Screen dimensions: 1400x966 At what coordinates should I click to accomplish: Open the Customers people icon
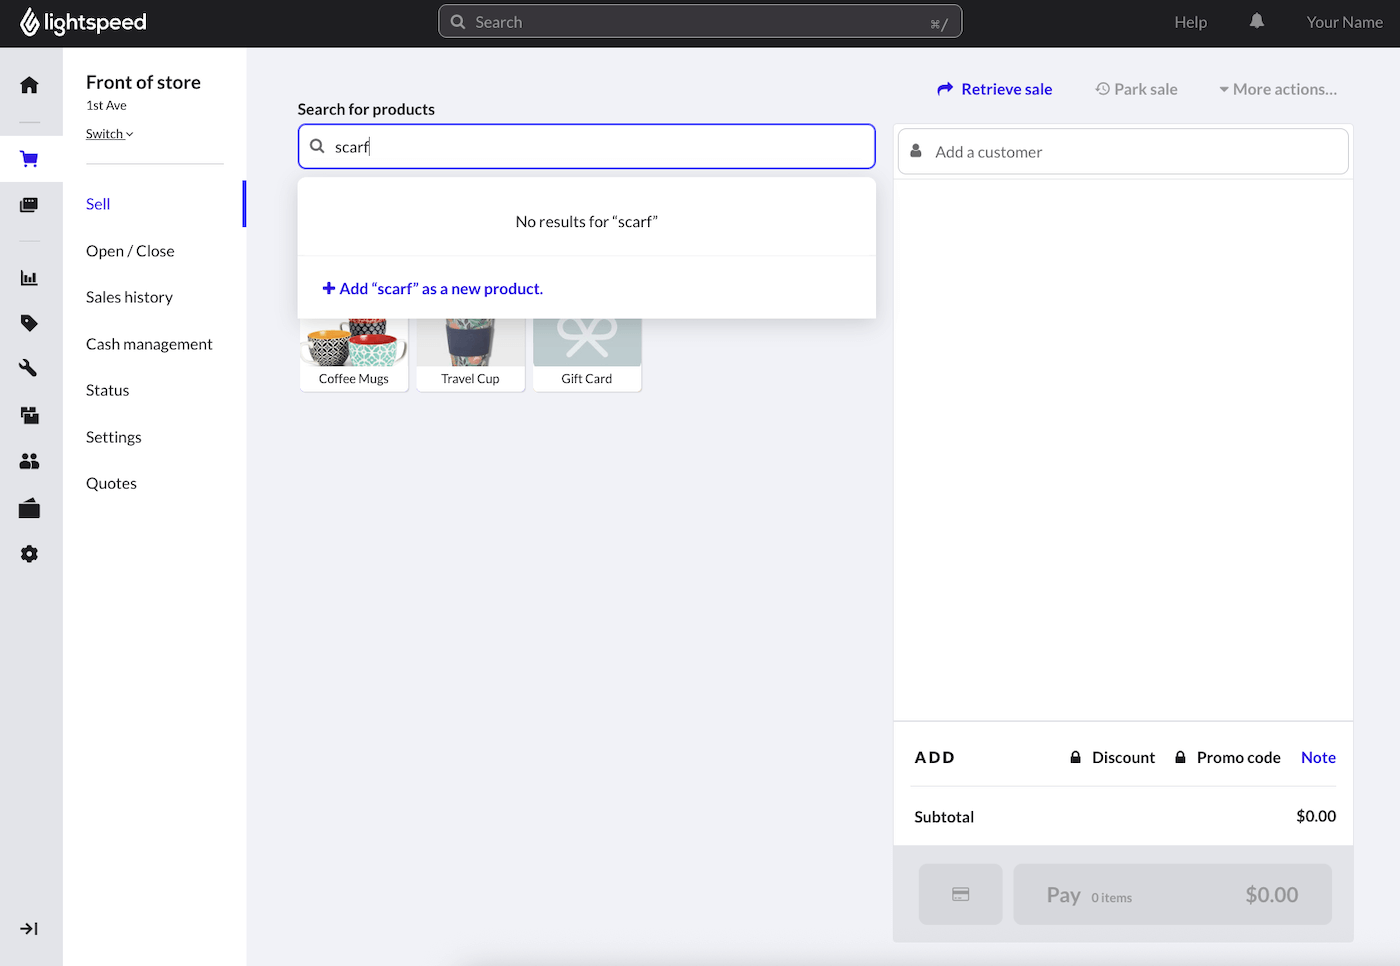[29, 461]
